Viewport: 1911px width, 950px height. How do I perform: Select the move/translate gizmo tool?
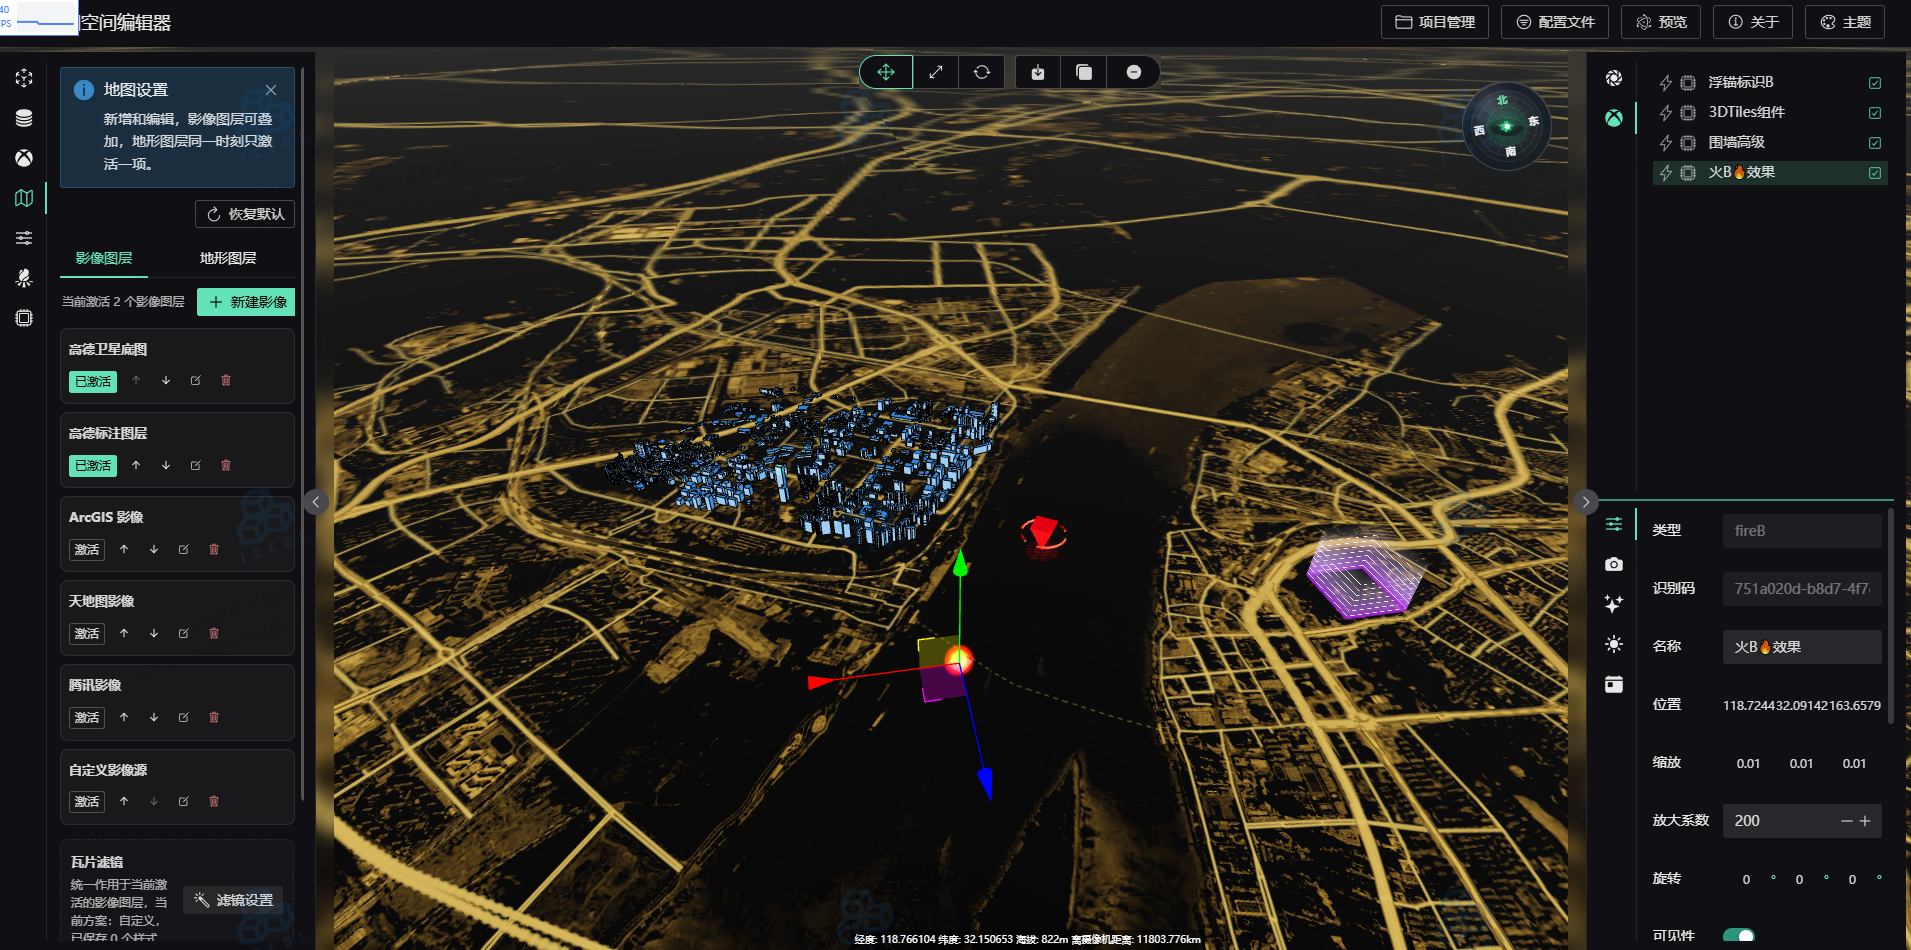886,72
